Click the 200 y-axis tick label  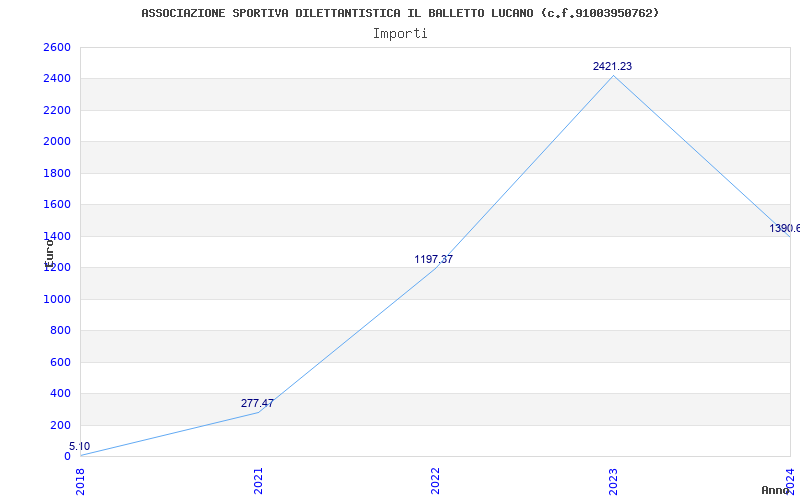pos(61,426)
